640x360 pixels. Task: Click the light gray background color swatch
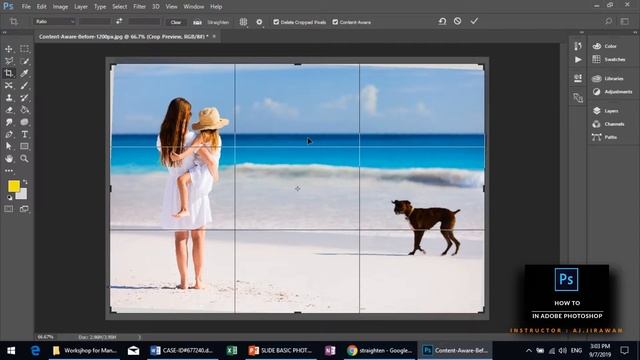coord(22,195)
